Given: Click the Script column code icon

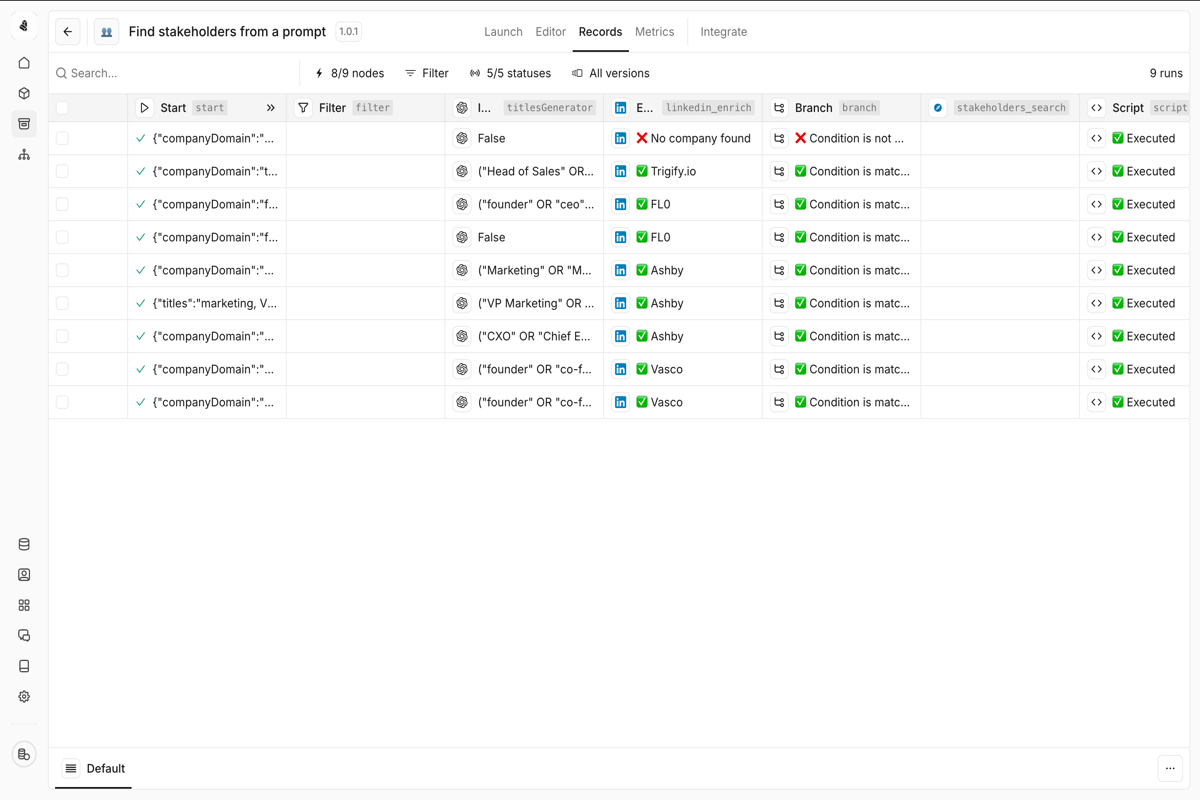Looking at the screenshot, I should (x=1097, y=108).
